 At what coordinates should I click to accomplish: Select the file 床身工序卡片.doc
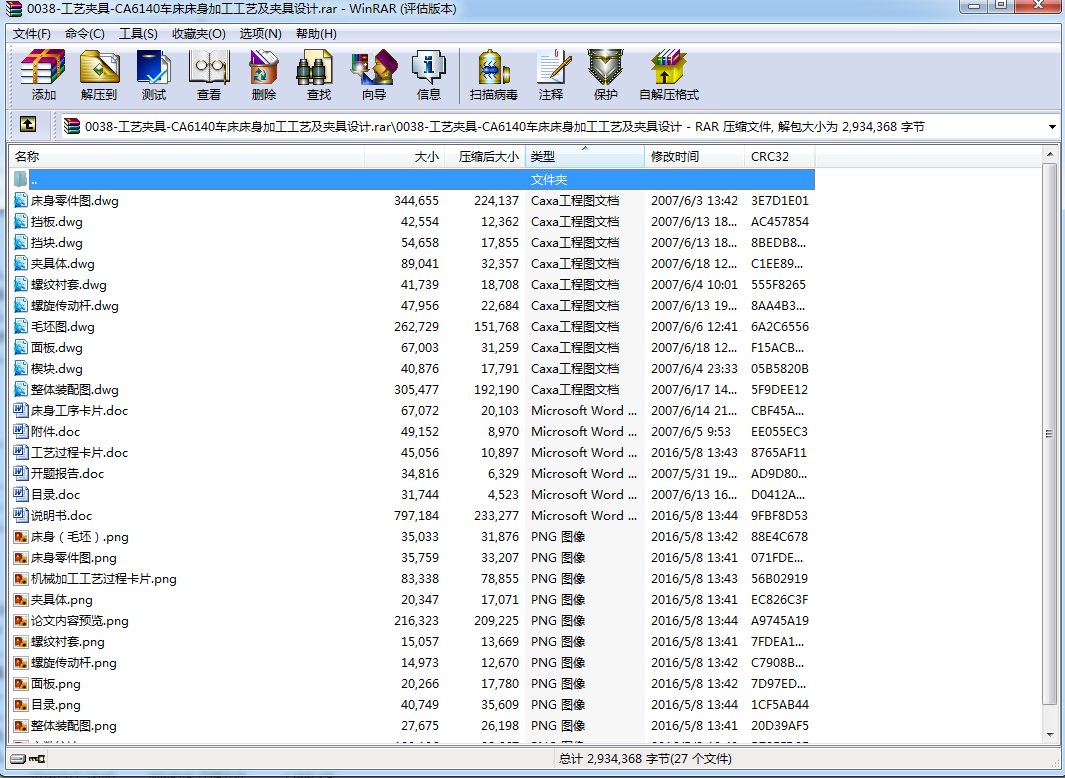(x=79, y=410)
